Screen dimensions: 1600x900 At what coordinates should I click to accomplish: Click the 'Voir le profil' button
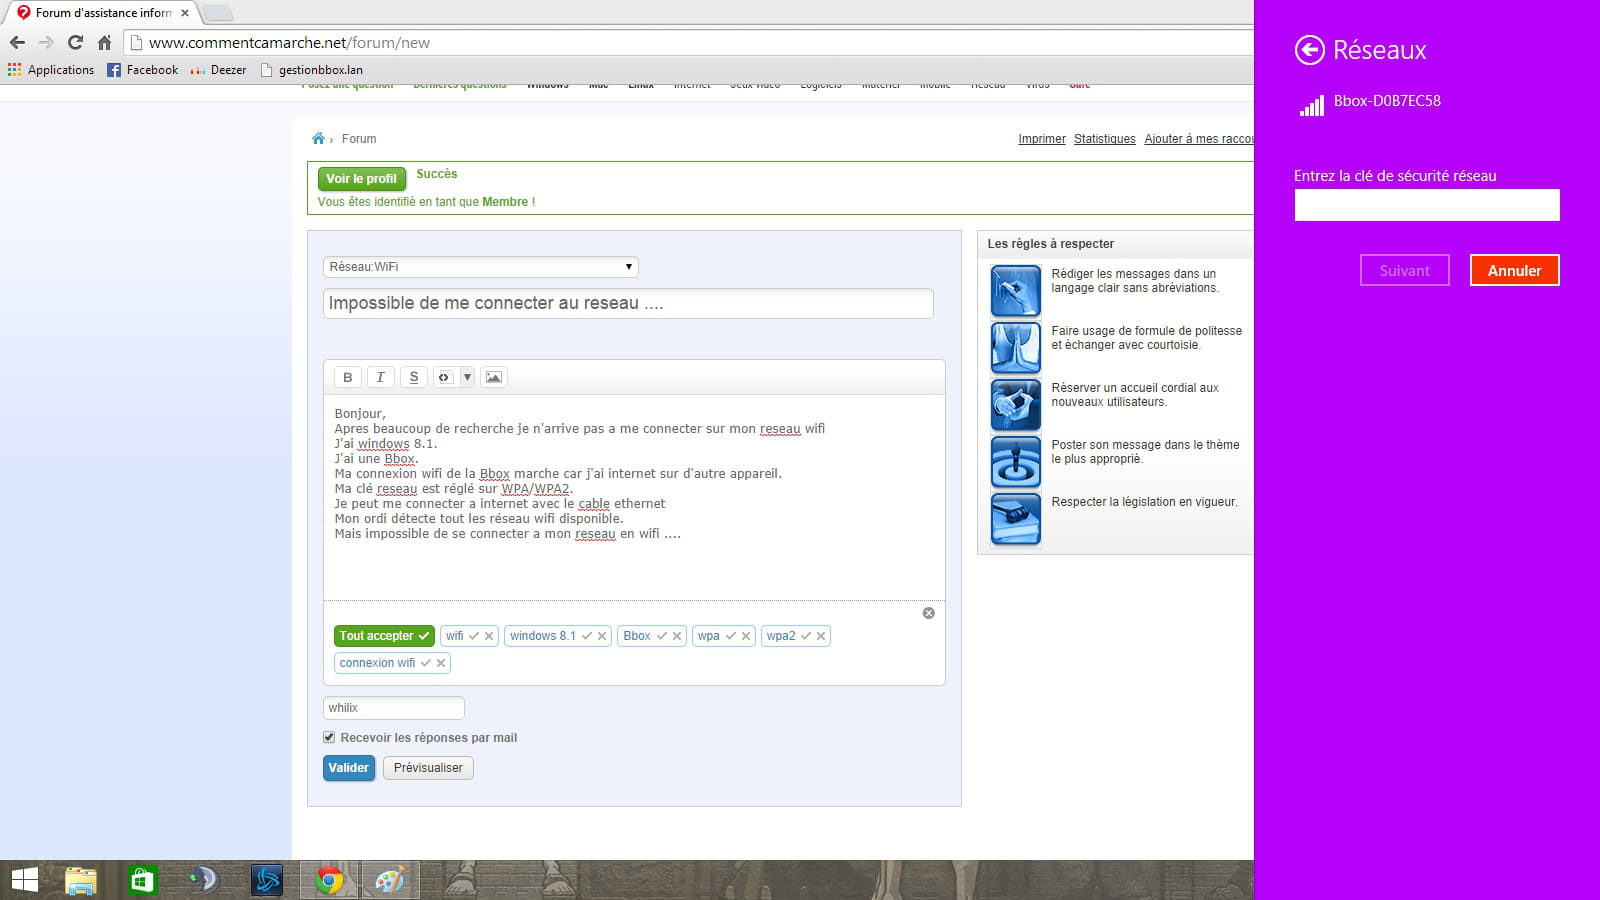tap(361, 179)
